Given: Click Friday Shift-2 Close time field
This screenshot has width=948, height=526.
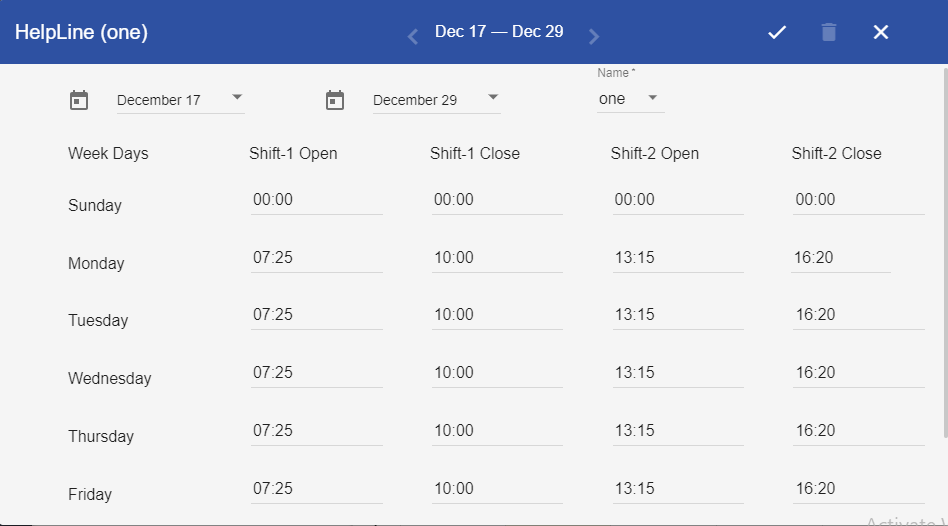Looking at the screenshot, I should coord(858,489).
